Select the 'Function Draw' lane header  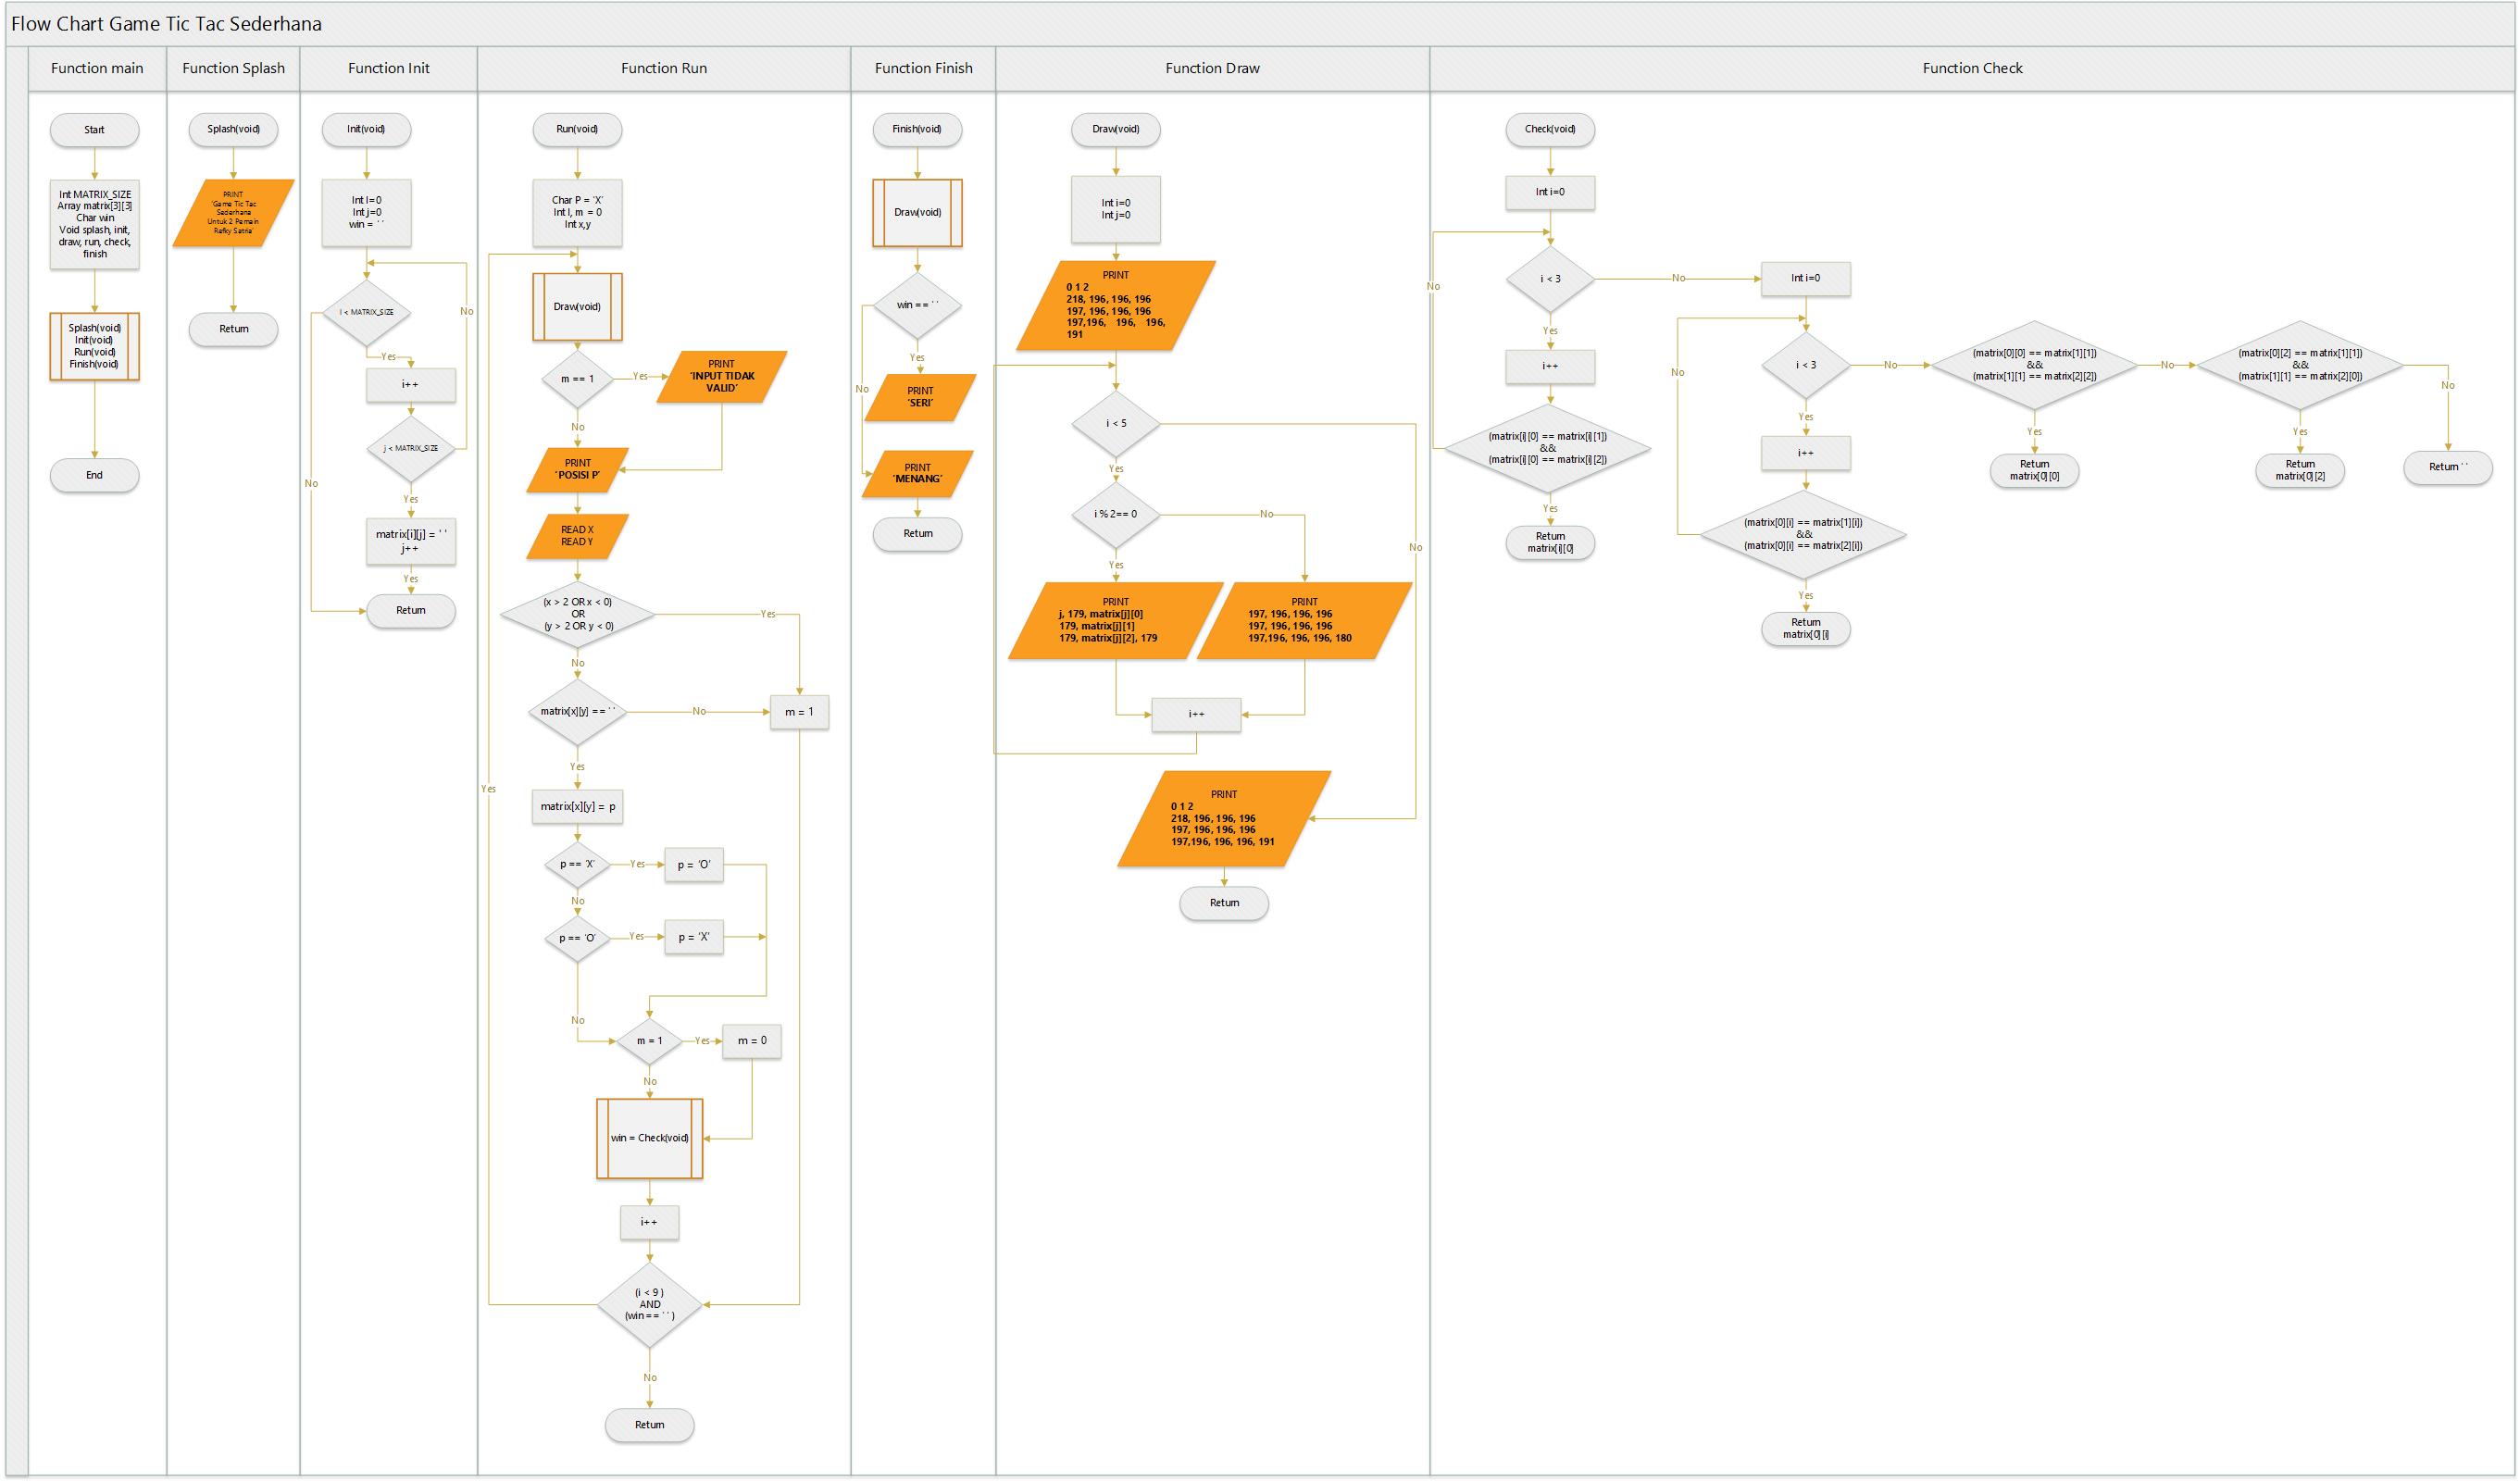[x=1212, y=68]
